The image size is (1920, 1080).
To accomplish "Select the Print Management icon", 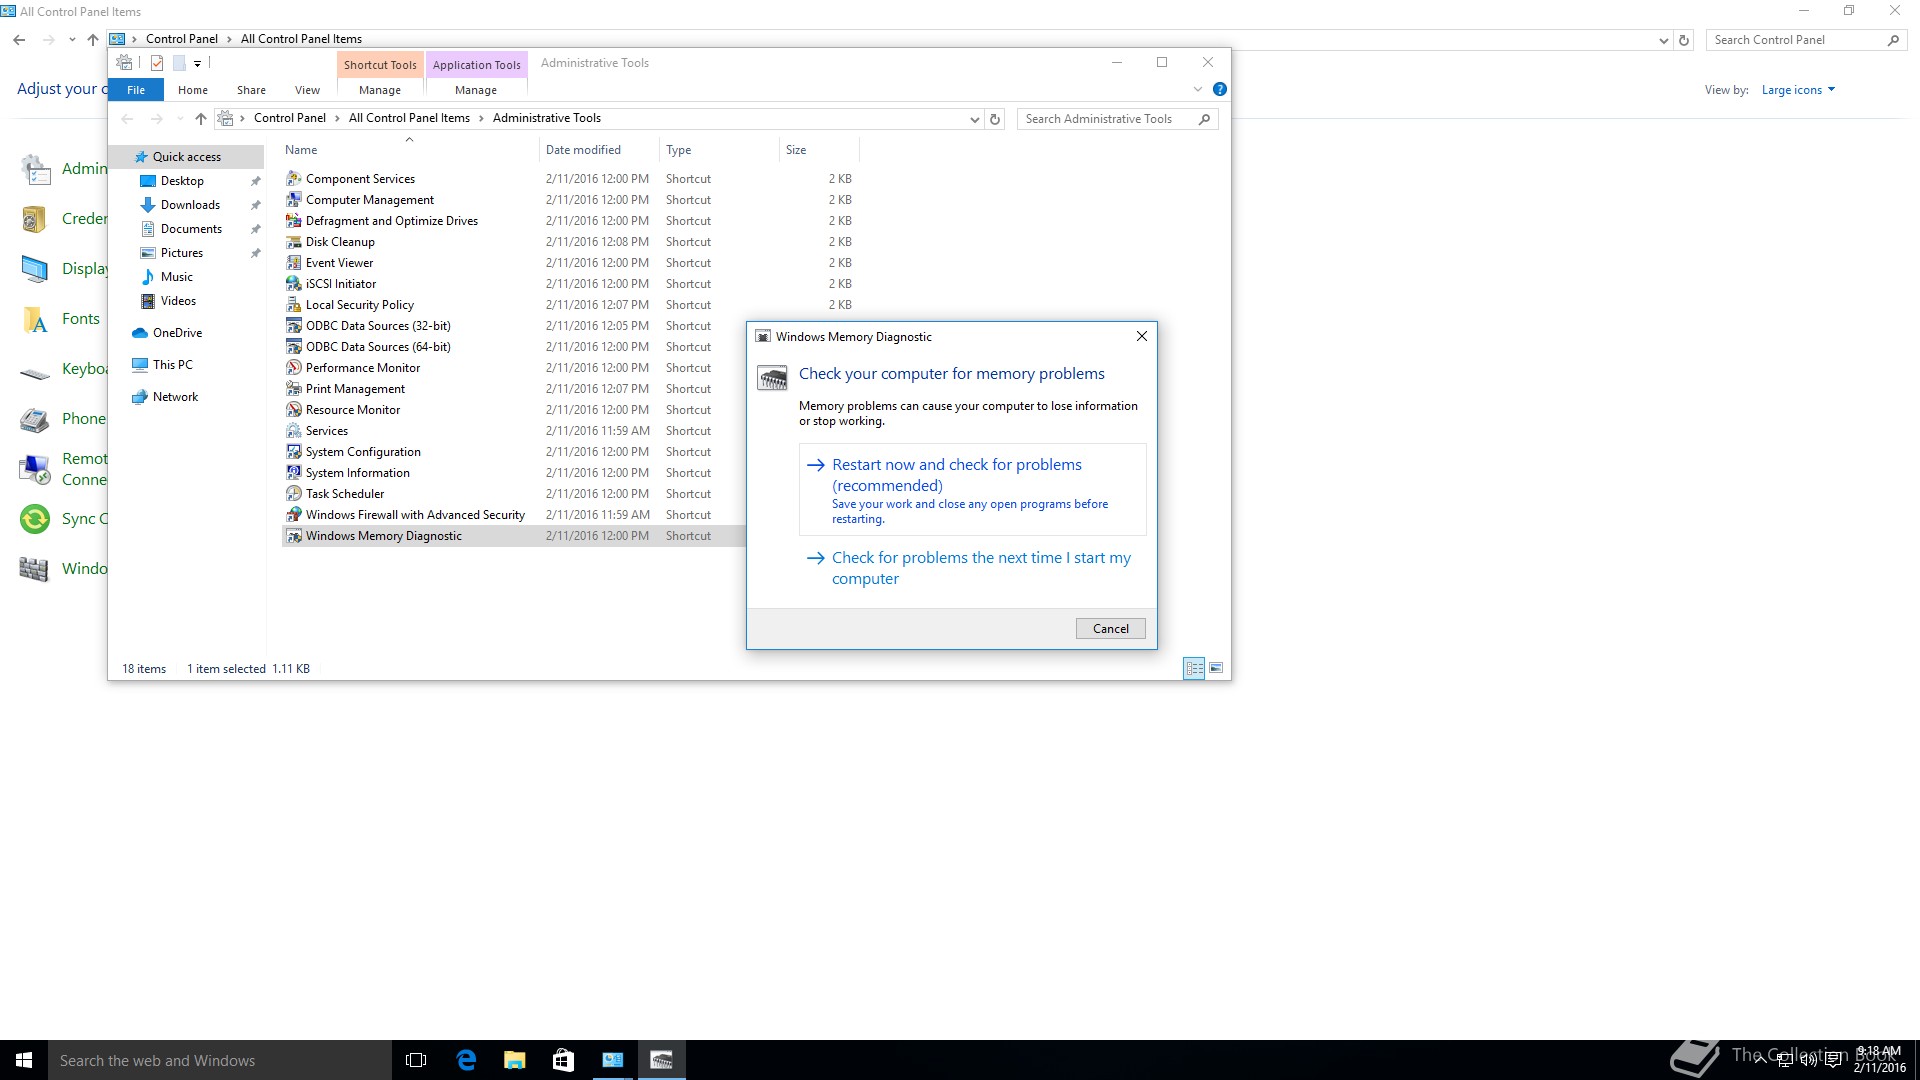I will [x=293, y=388].
